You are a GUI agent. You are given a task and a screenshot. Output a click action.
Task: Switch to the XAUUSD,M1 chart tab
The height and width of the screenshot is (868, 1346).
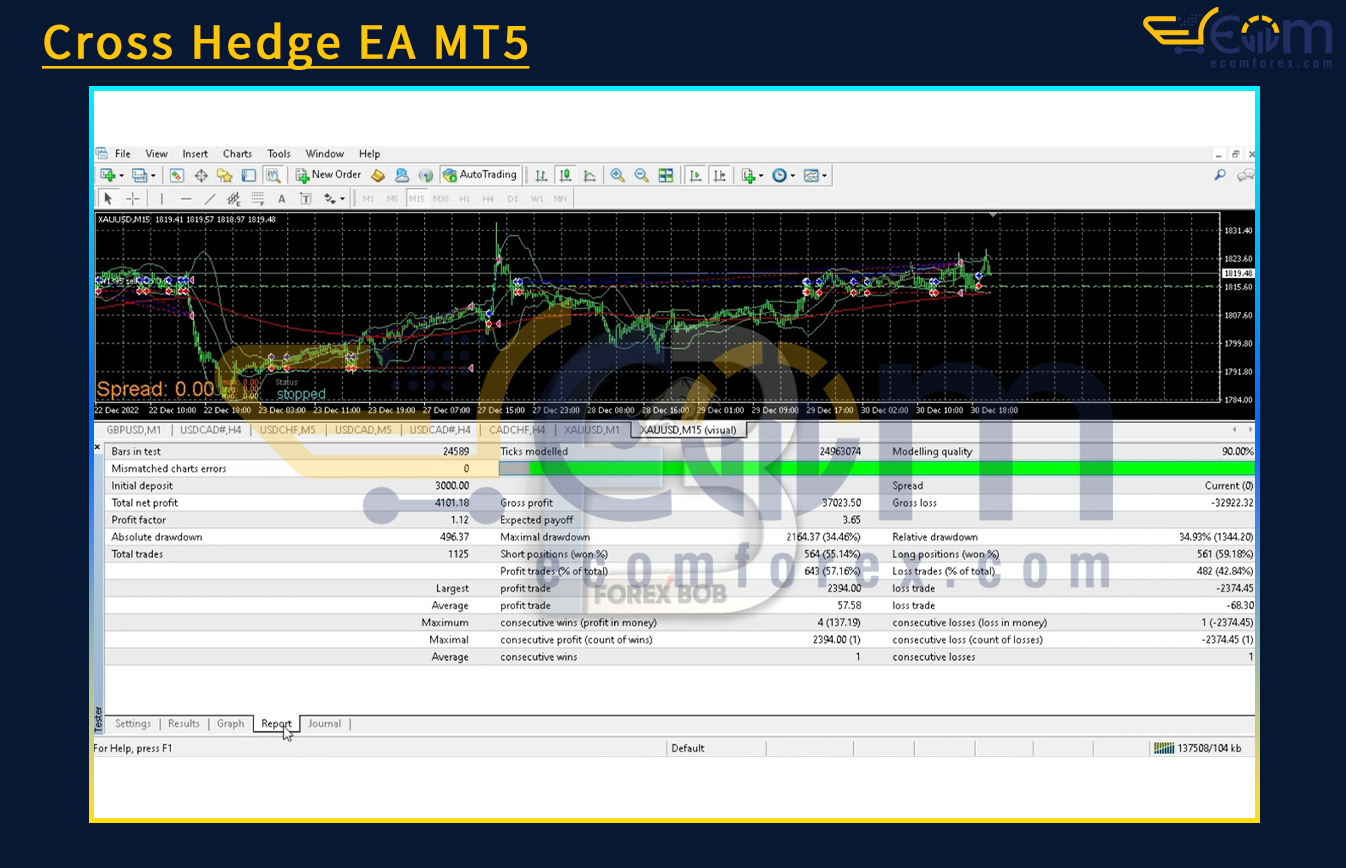[x=592, y=430]
